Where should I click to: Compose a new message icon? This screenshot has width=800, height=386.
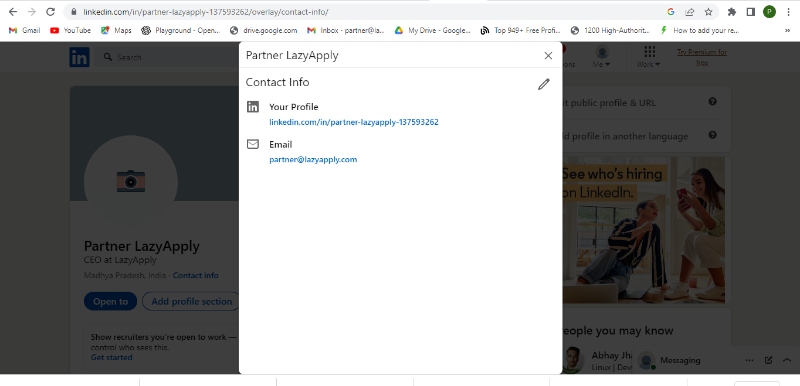(768, 360)
